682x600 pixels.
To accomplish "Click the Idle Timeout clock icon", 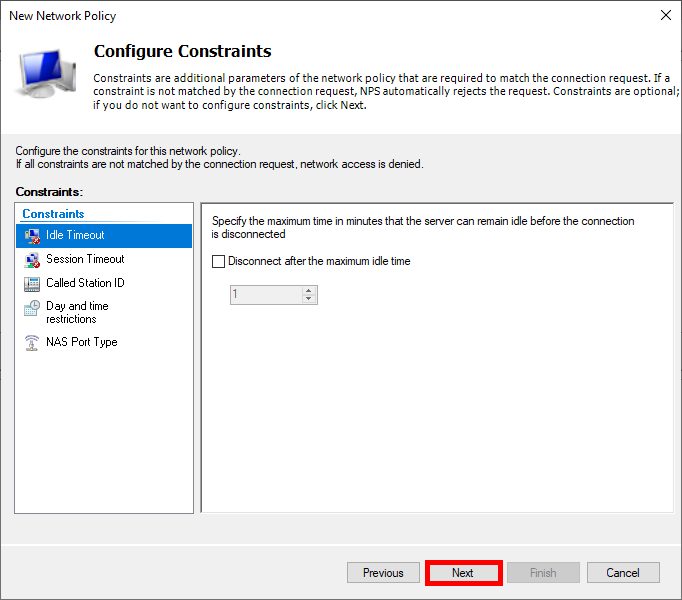I will point(31,236).
